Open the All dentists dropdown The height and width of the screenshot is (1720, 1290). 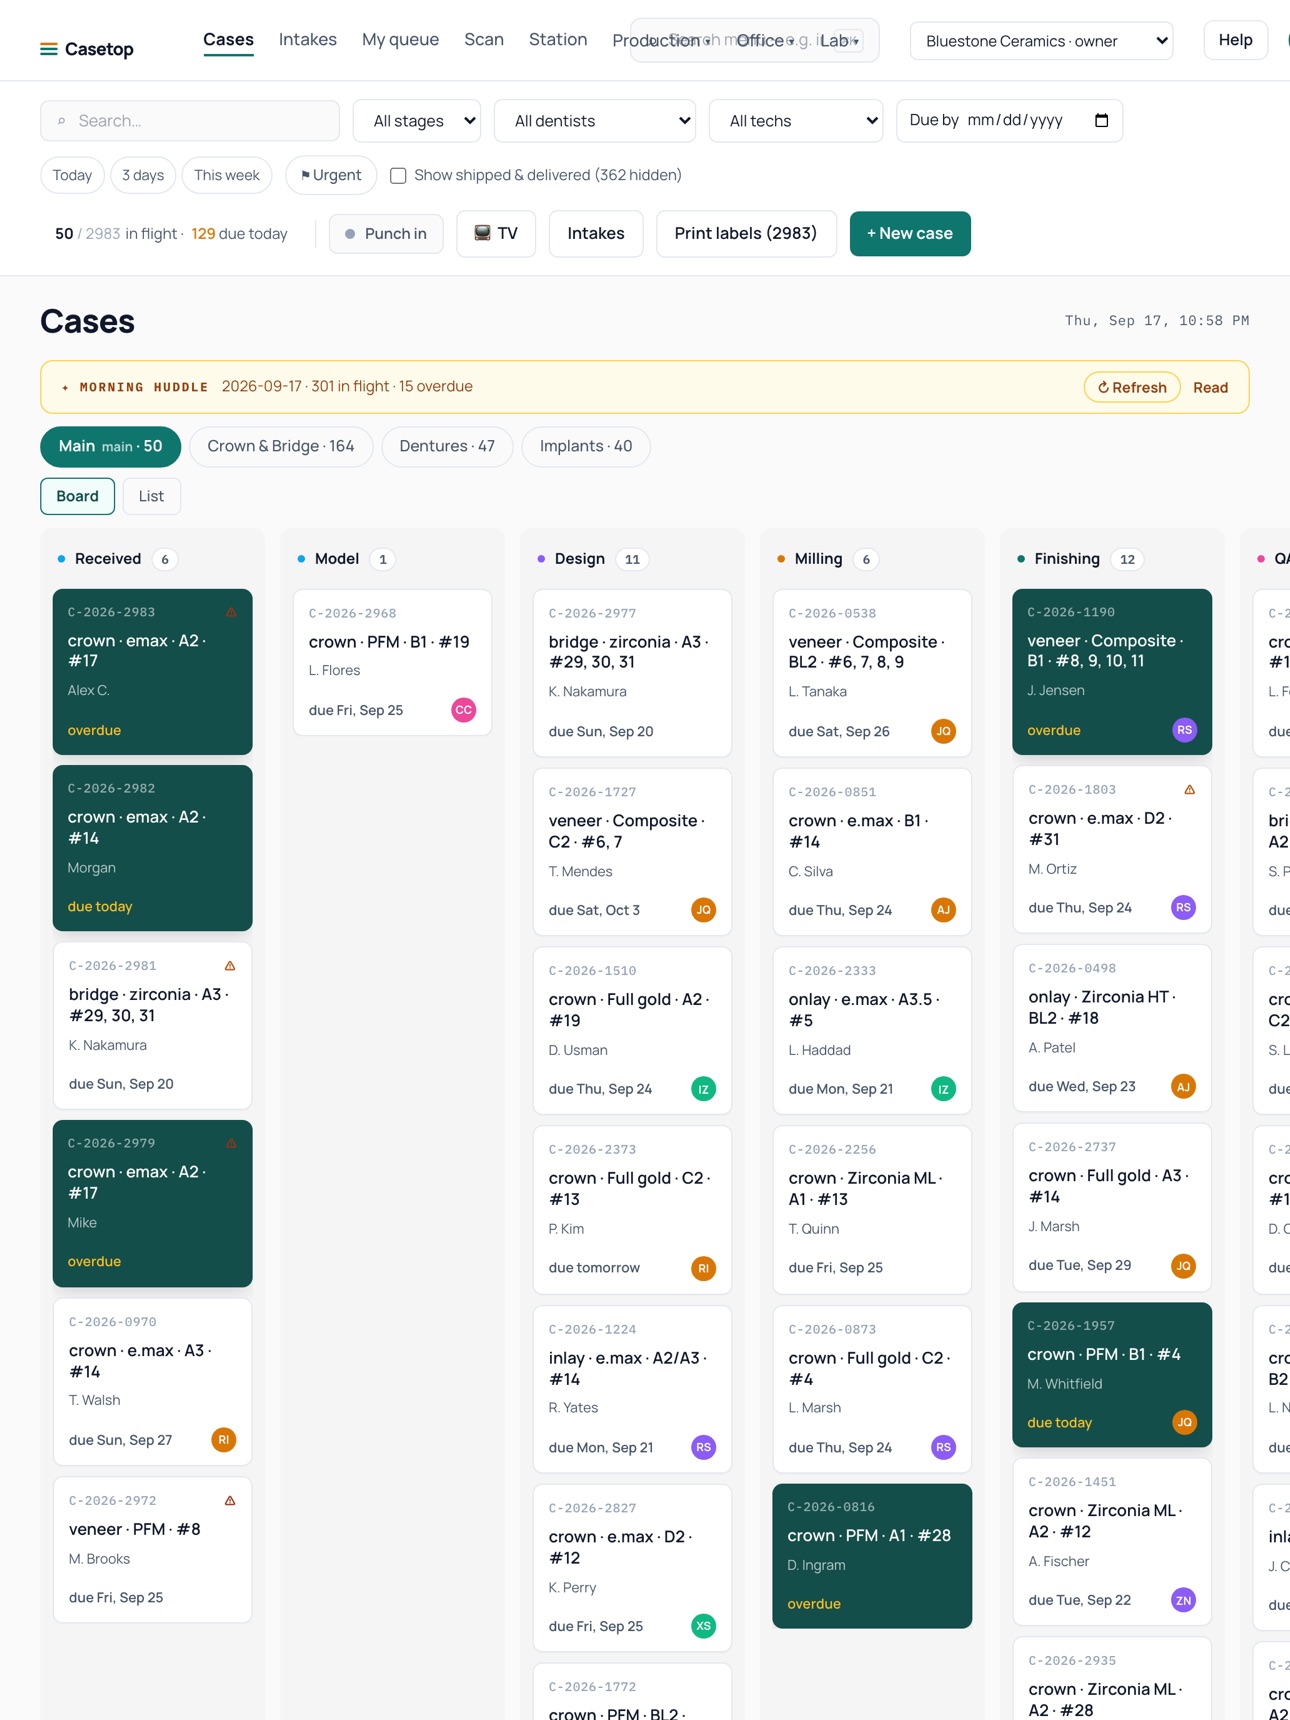pos(595,121)
